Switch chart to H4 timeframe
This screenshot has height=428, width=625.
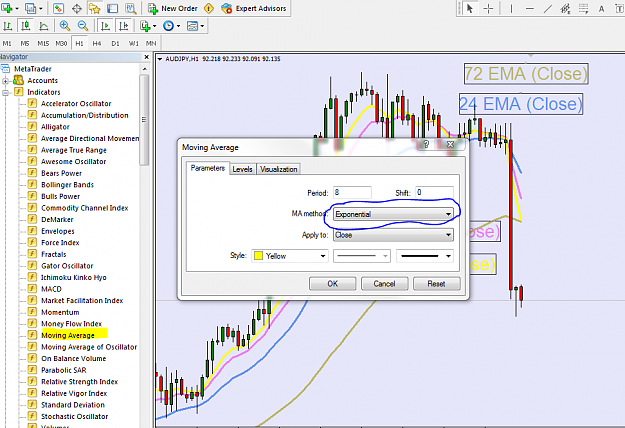pyautogui.click(x=97, y=43)
